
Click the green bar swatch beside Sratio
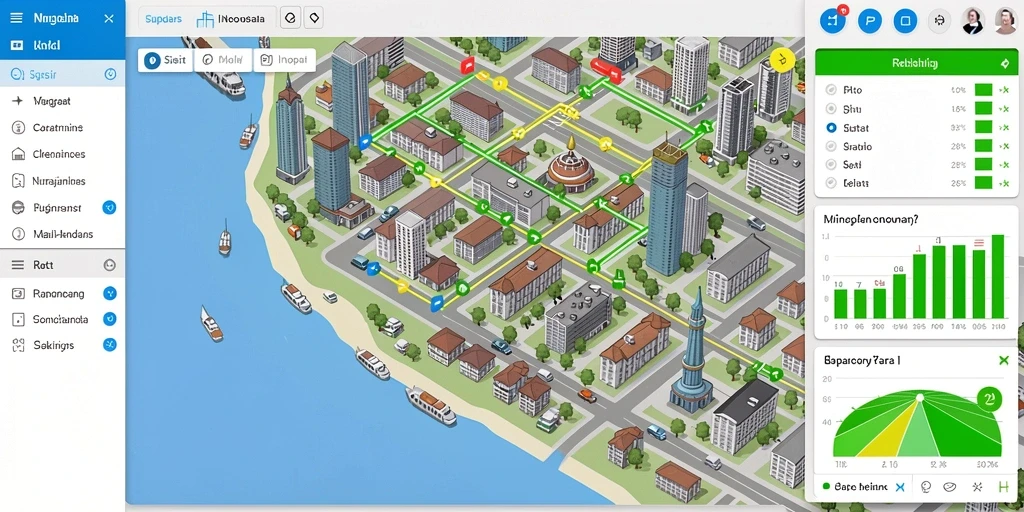(x=983, y=147)
